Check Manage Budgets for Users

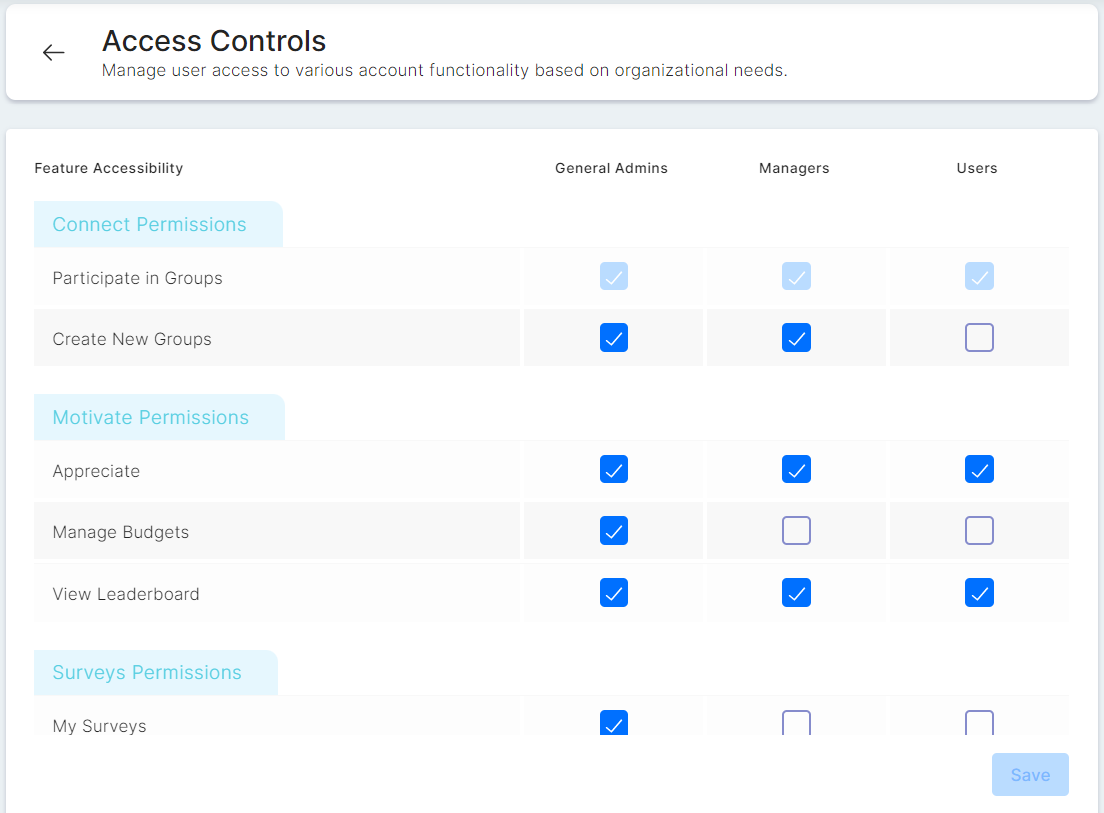[x=979, y=530]
